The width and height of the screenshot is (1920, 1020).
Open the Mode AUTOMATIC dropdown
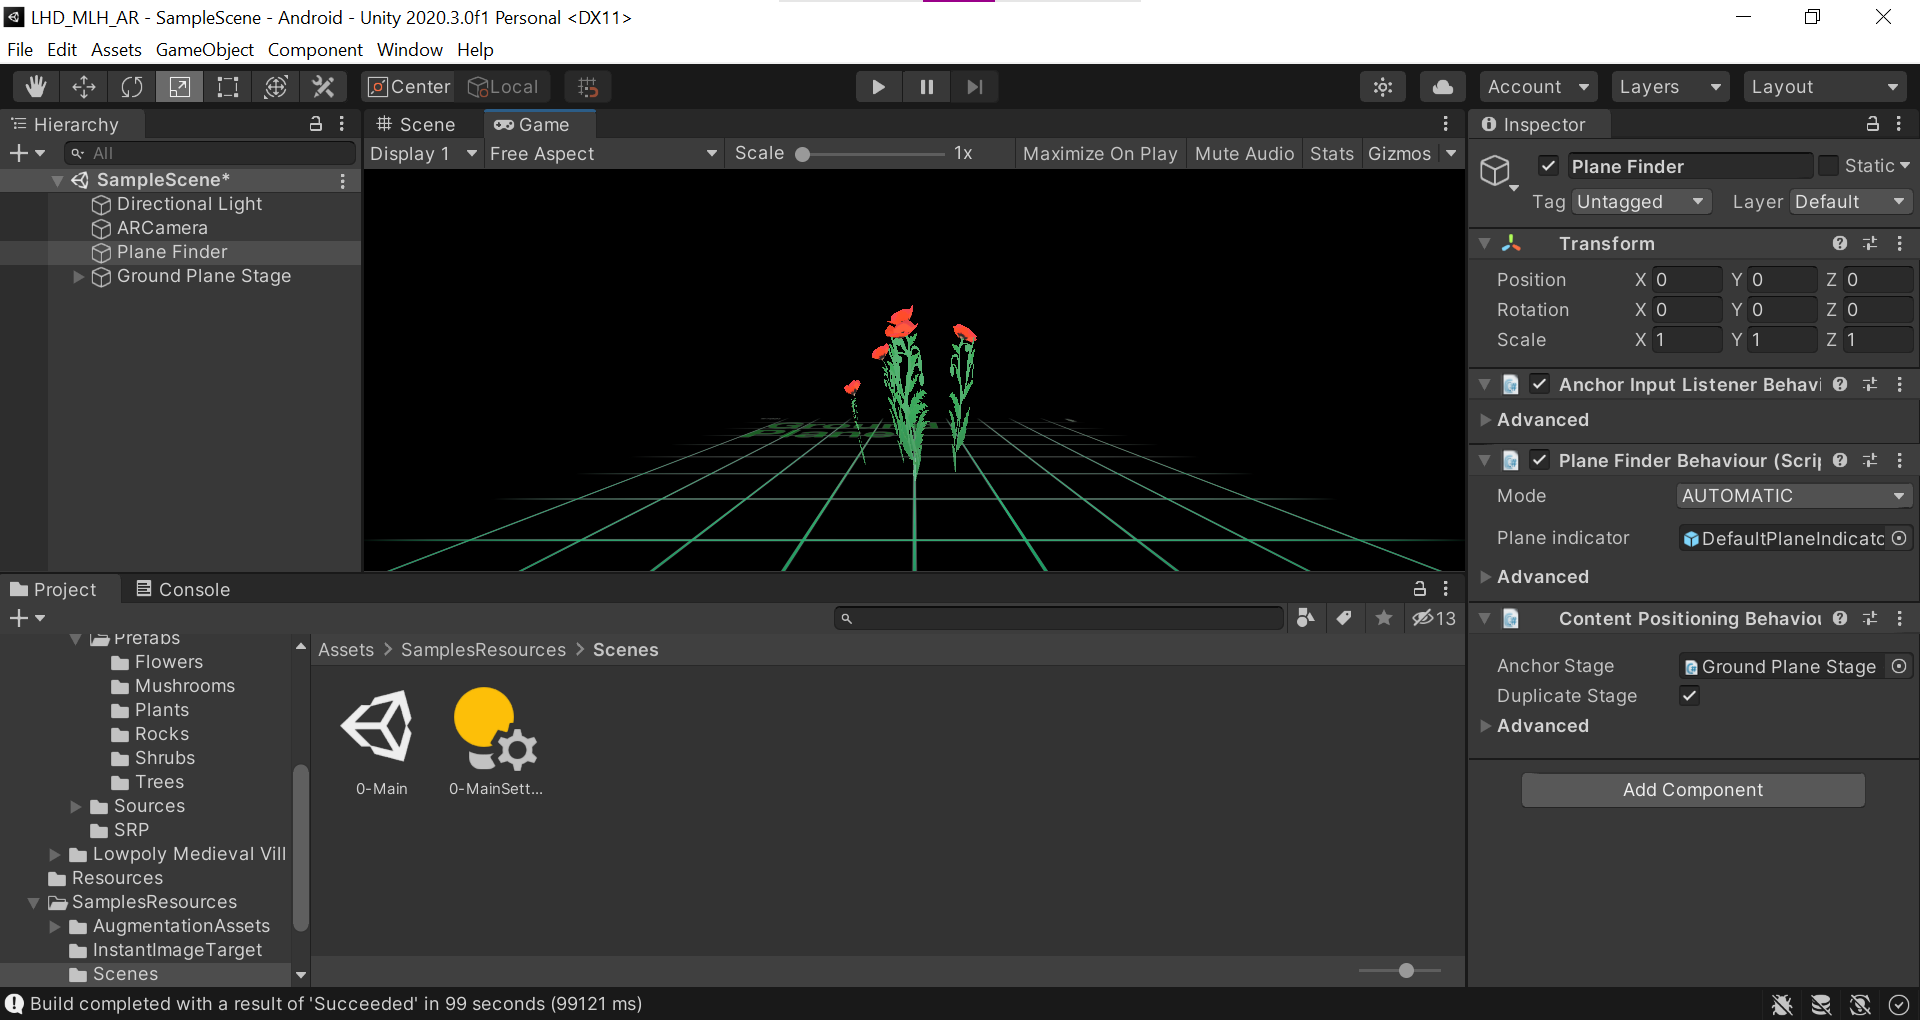point(1792,496)
